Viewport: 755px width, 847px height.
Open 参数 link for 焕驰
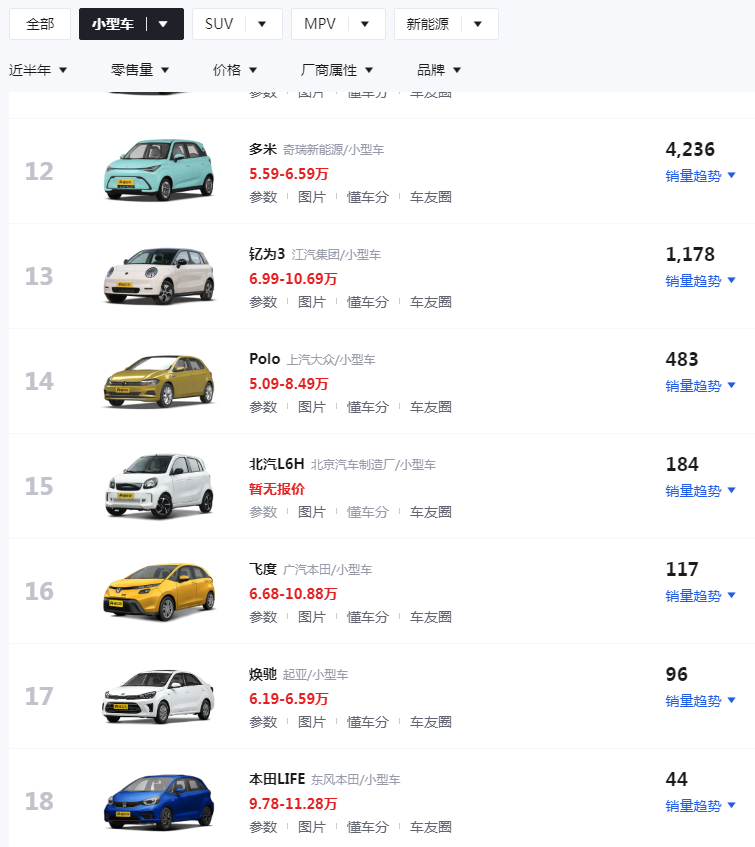tap(263, 722)
